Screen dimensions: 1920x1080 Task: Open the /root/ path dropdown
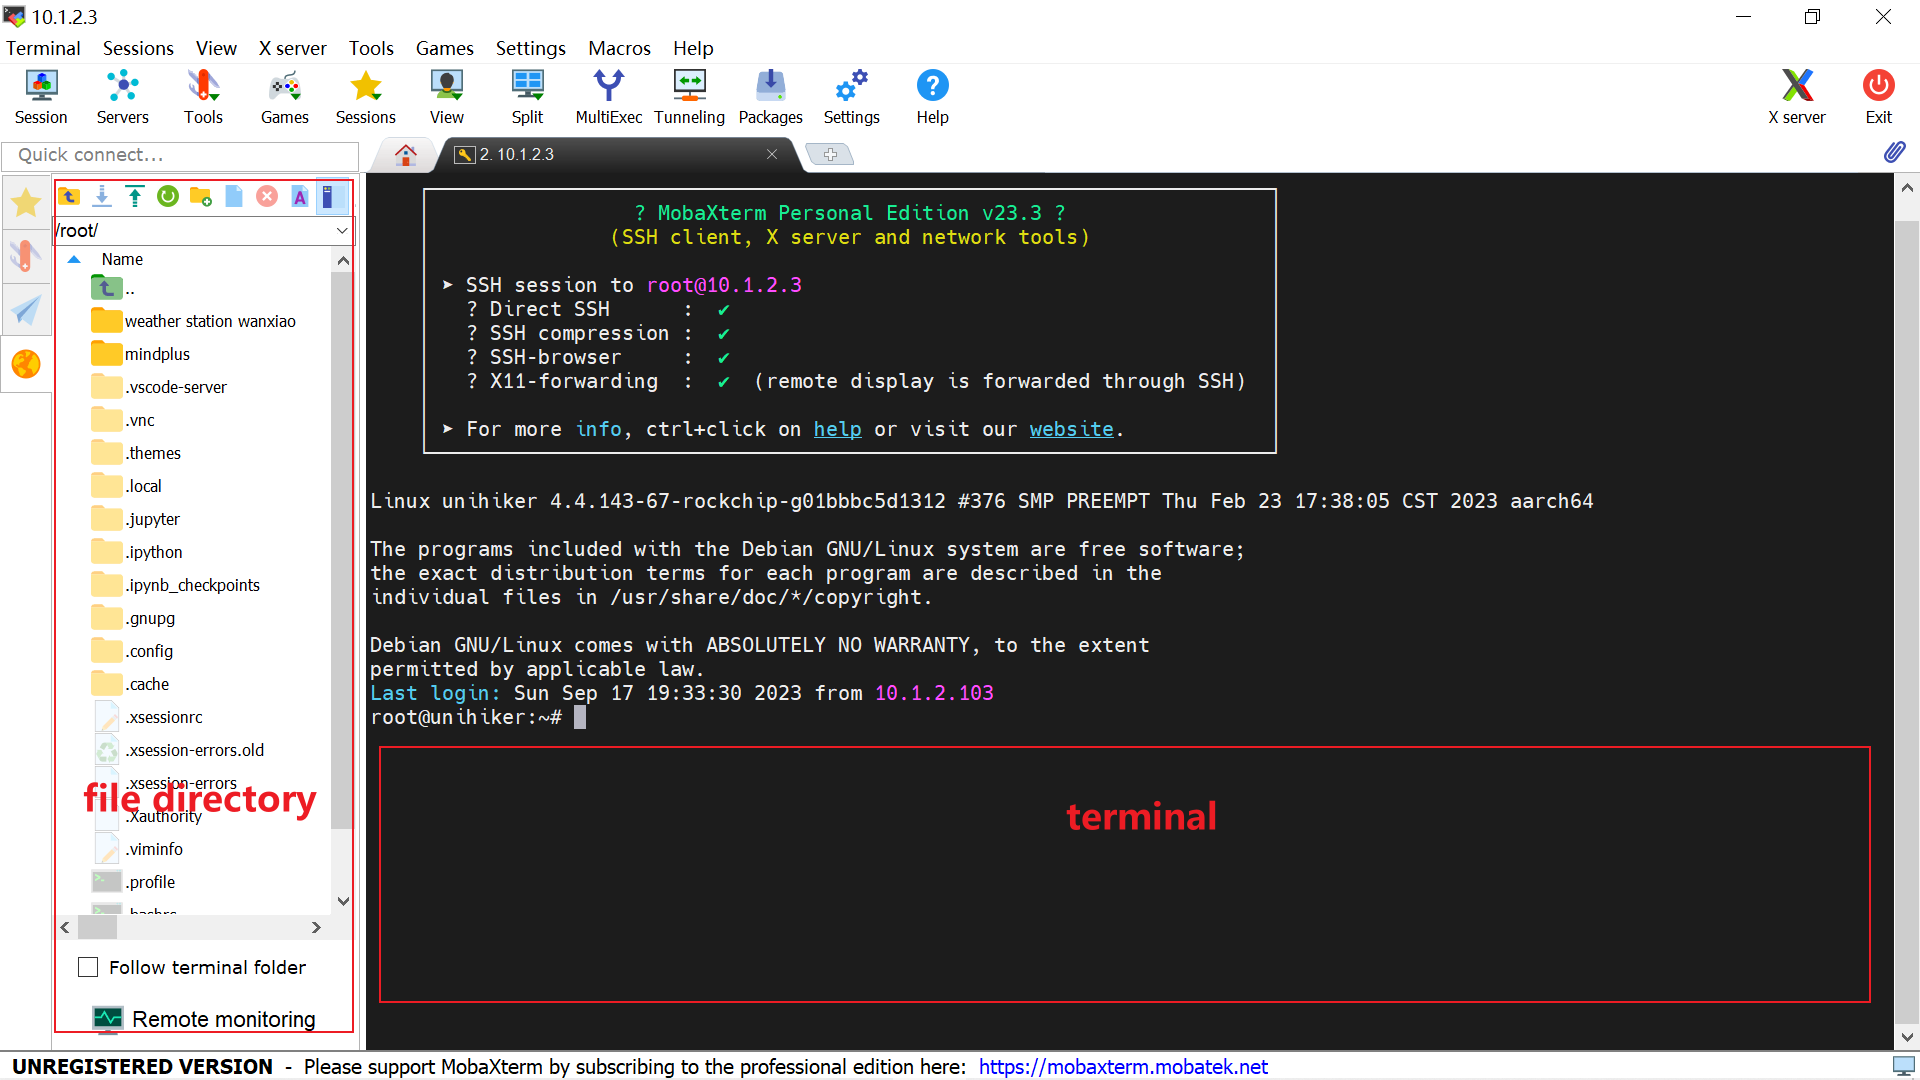[342, 230]
